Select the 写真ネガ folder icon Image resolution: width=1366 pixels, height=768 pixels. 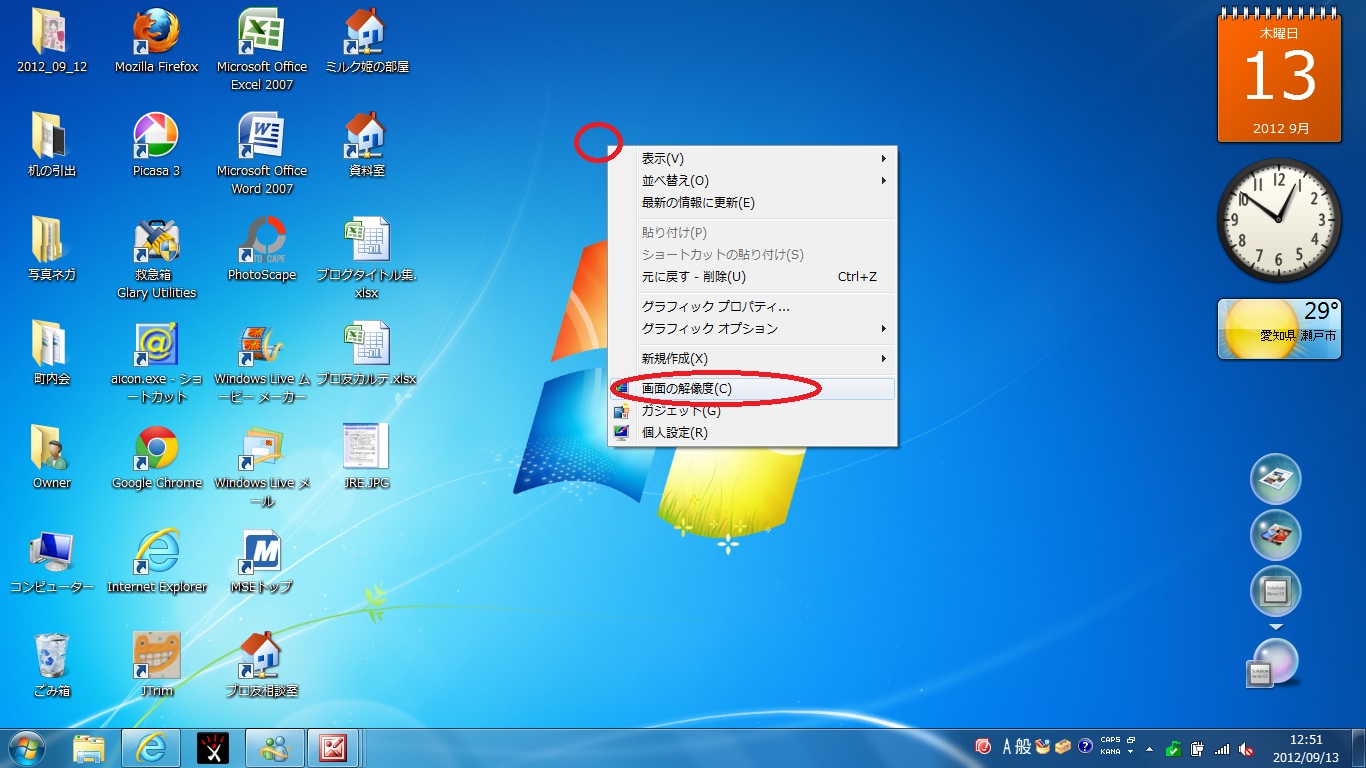pos(52,250)
